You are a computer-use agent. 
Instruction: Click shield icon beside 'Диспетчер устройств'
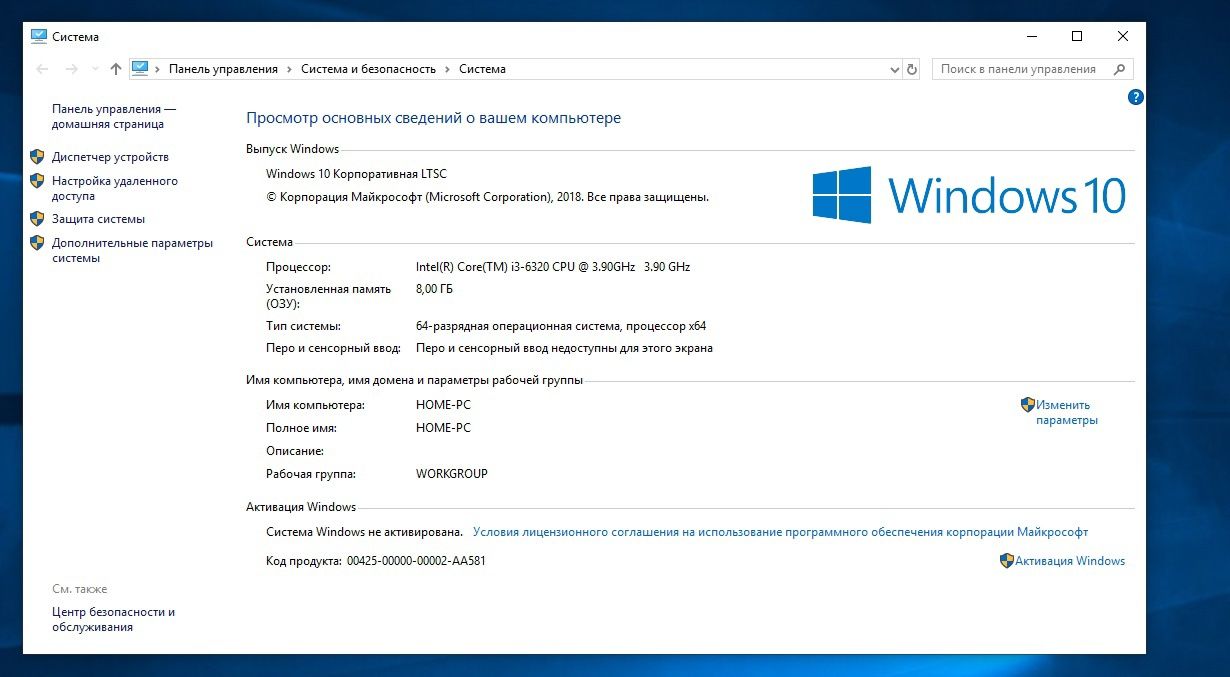[x=37, y=157]
